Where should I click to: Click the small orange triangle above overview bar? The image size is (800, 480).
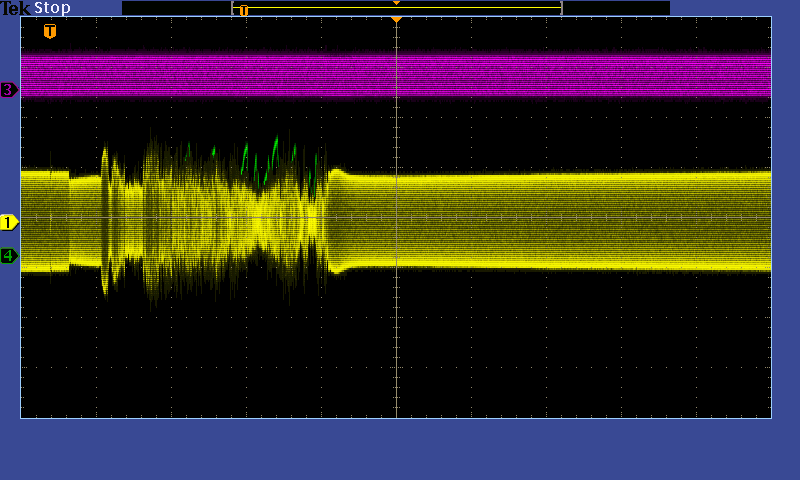[397, 3]
